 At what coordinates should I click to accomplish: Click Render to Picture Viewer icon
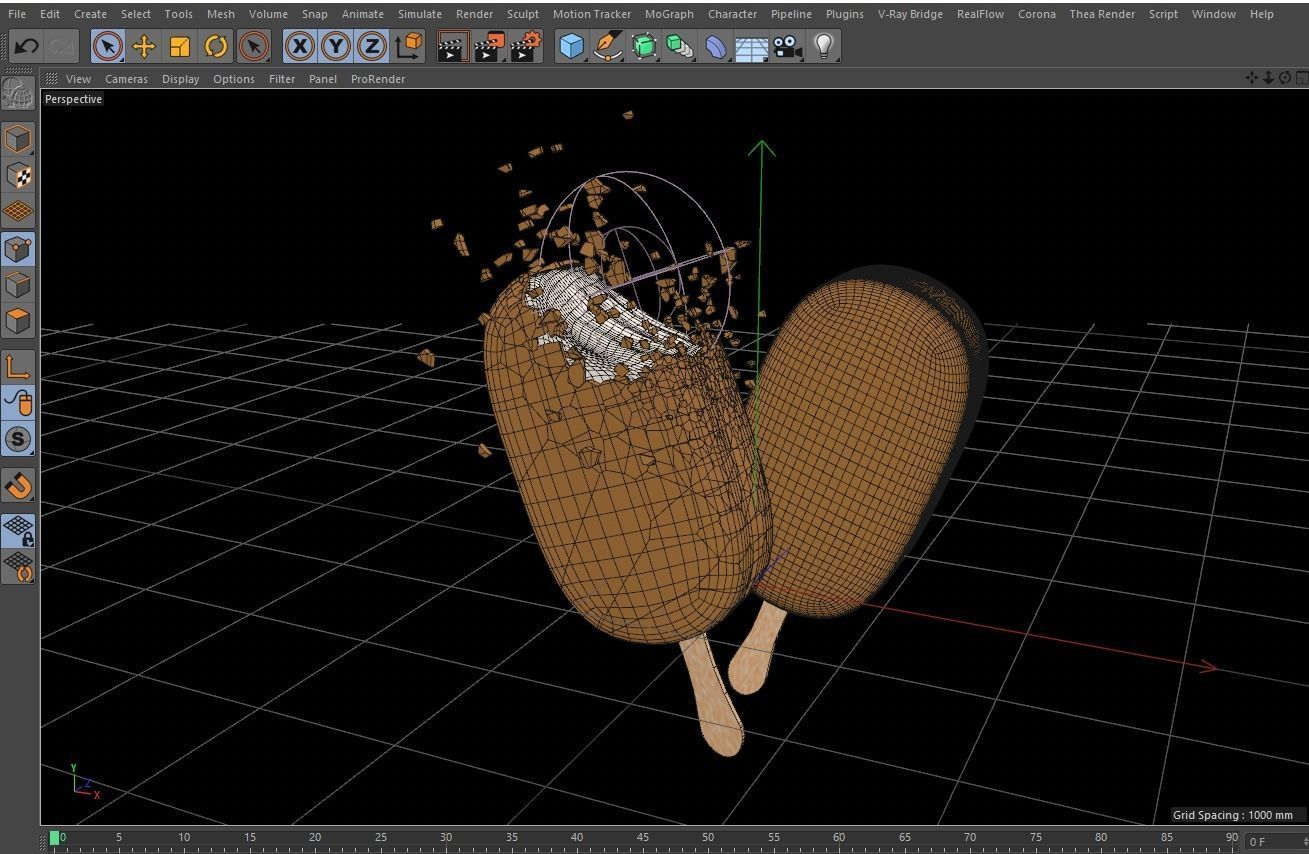point(488,46)
